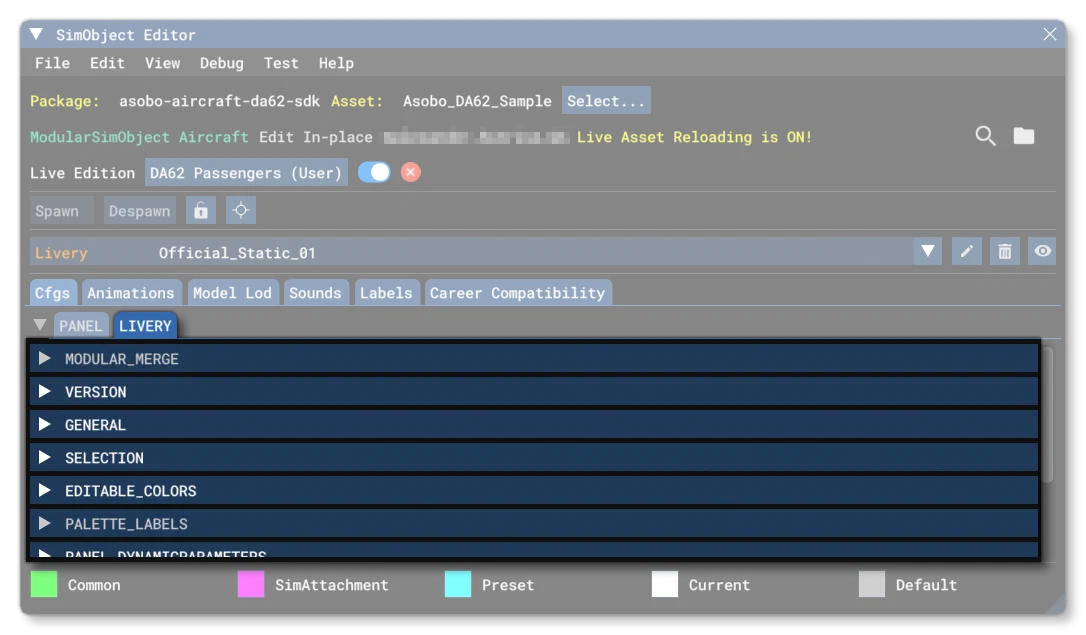Toggle the Live Edition switch
Image resolution: width=1086 pixels, height=635 pixels.
coord(374,172)
